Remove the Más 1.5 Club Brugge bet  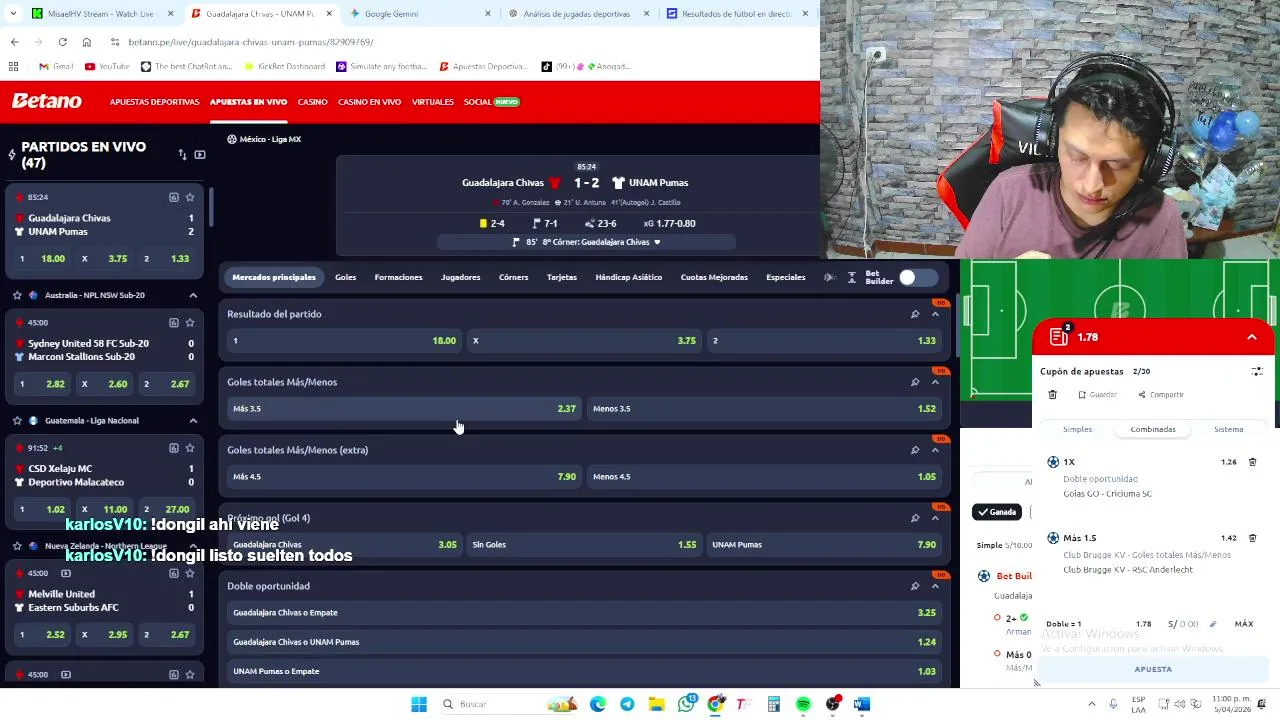(1252, 538)
